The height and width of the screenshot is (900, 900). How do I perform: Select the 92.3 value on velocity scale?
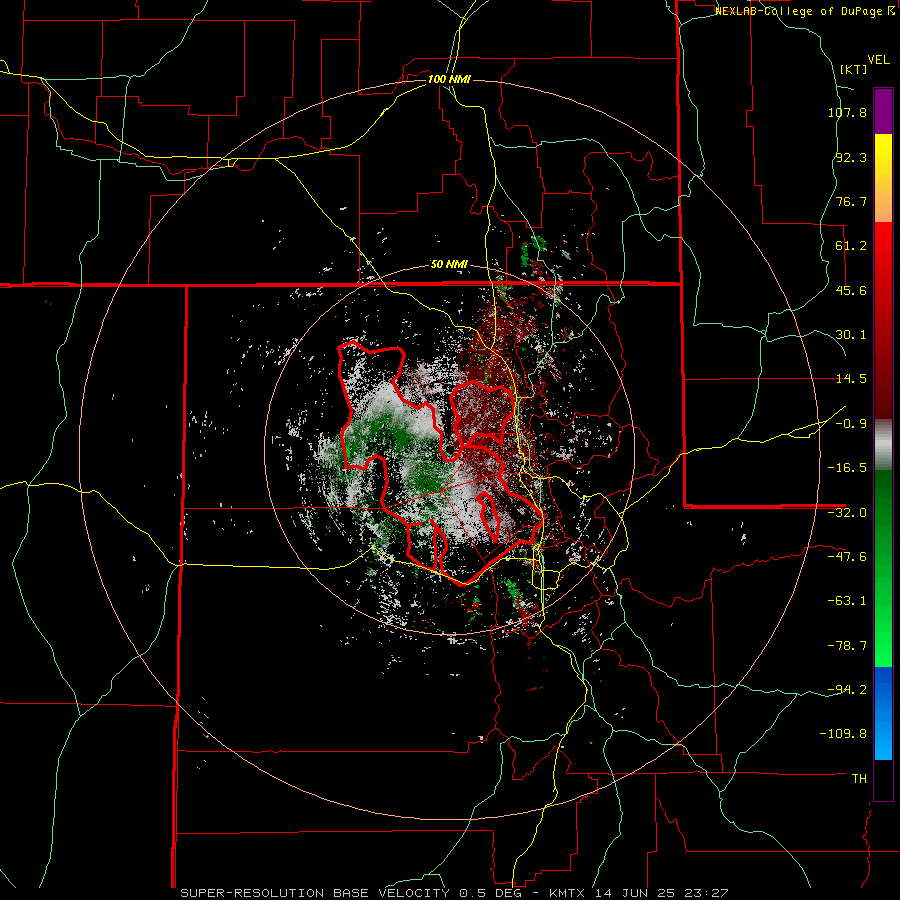[x=851, y=157]
